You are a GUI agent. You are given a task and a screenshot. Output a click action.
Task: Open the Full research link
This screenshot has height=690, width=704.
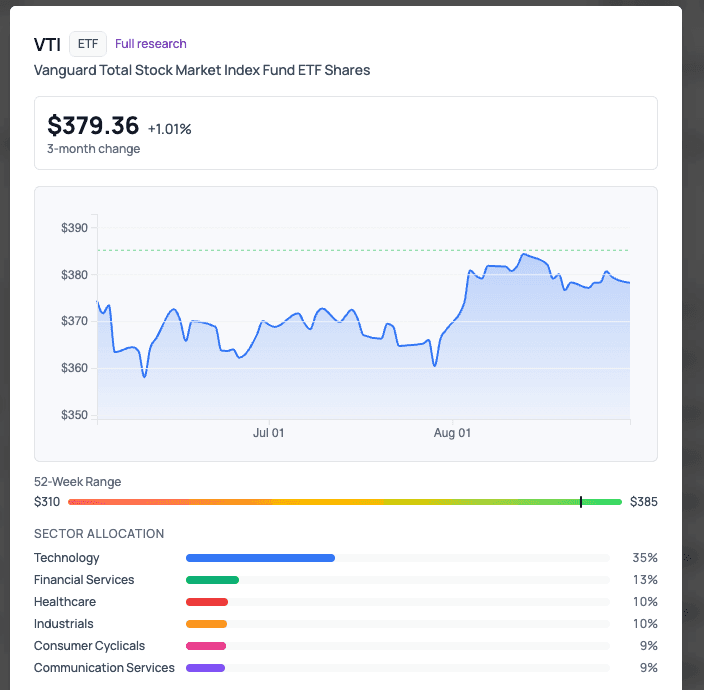coord(150,44)
